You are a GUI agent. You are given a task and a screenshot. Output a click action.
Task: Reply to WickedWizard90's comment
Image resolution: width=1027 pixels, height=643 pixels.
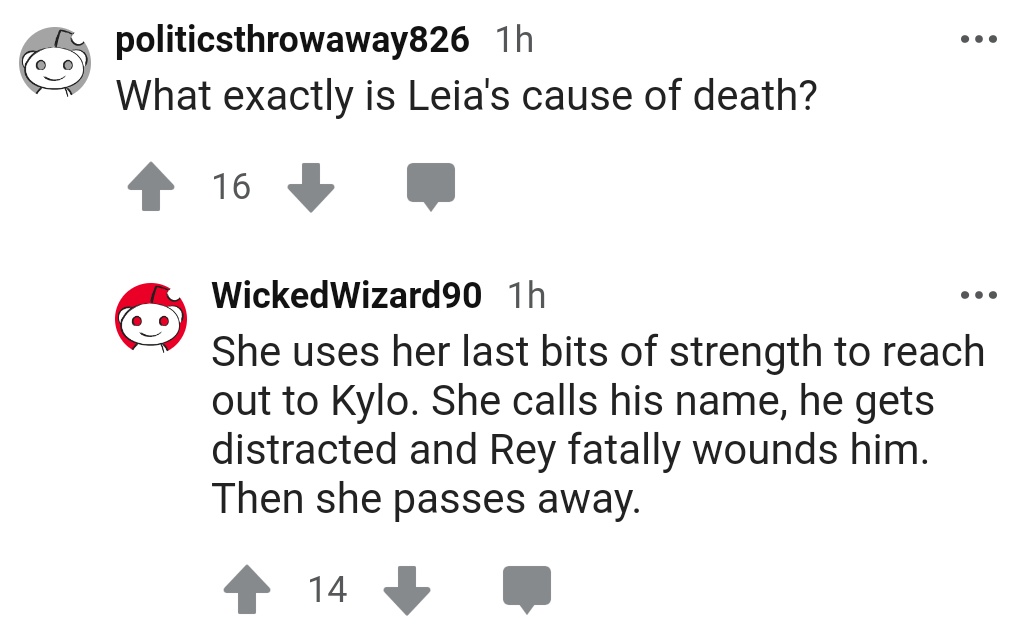(526, 590)
